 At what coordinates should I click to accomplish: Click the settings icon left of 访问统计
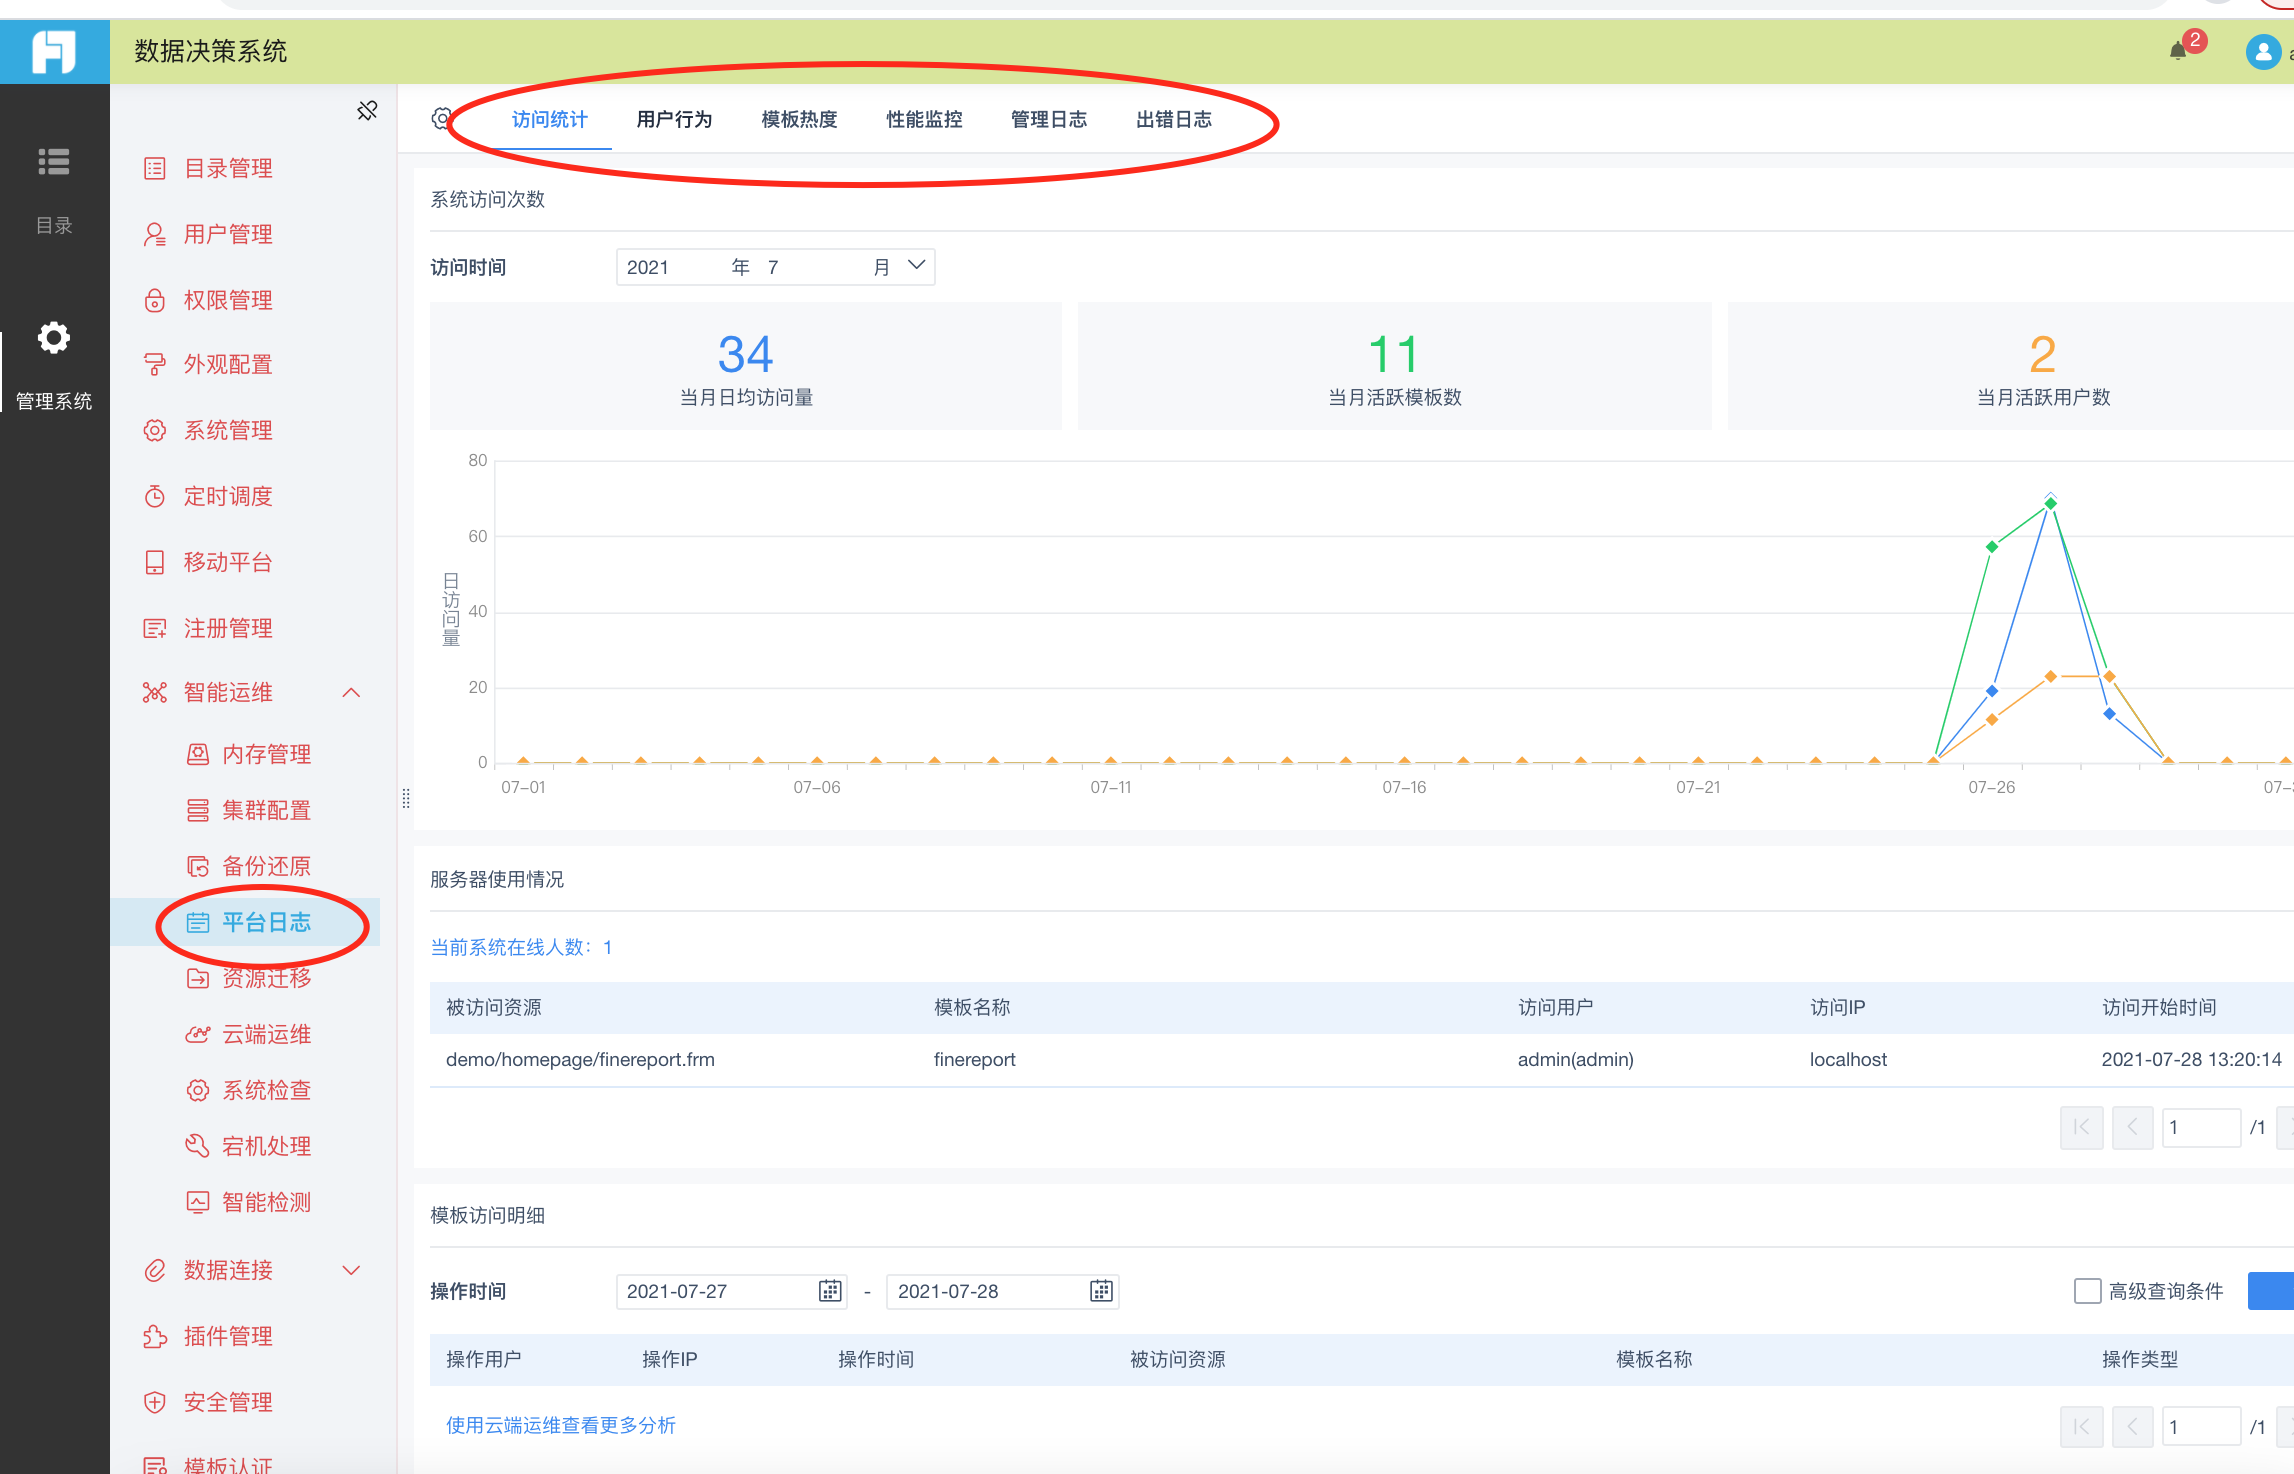click(x=441, y=119)
